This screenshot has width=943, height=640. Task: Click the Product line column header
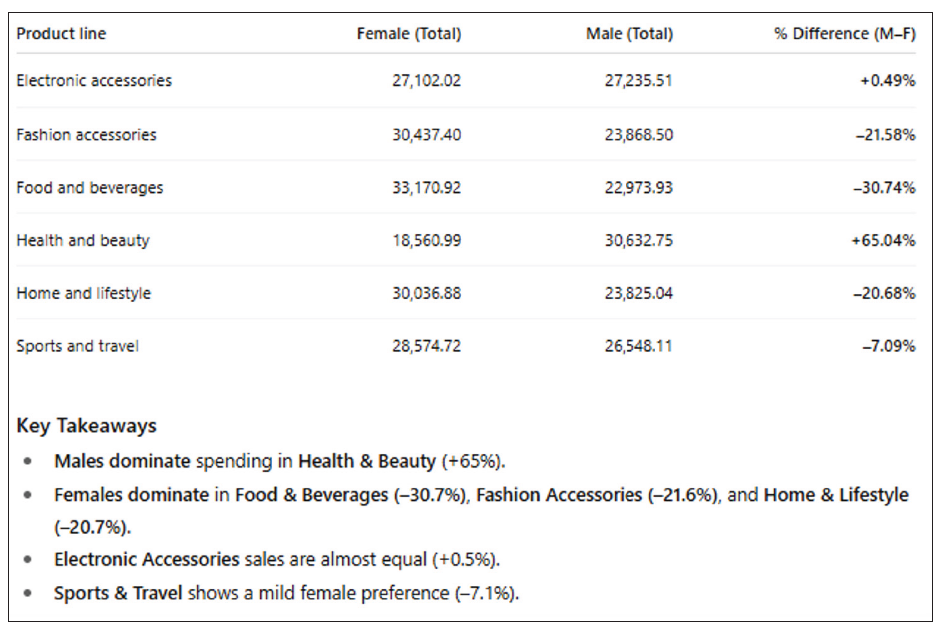(x=61, y=34)
